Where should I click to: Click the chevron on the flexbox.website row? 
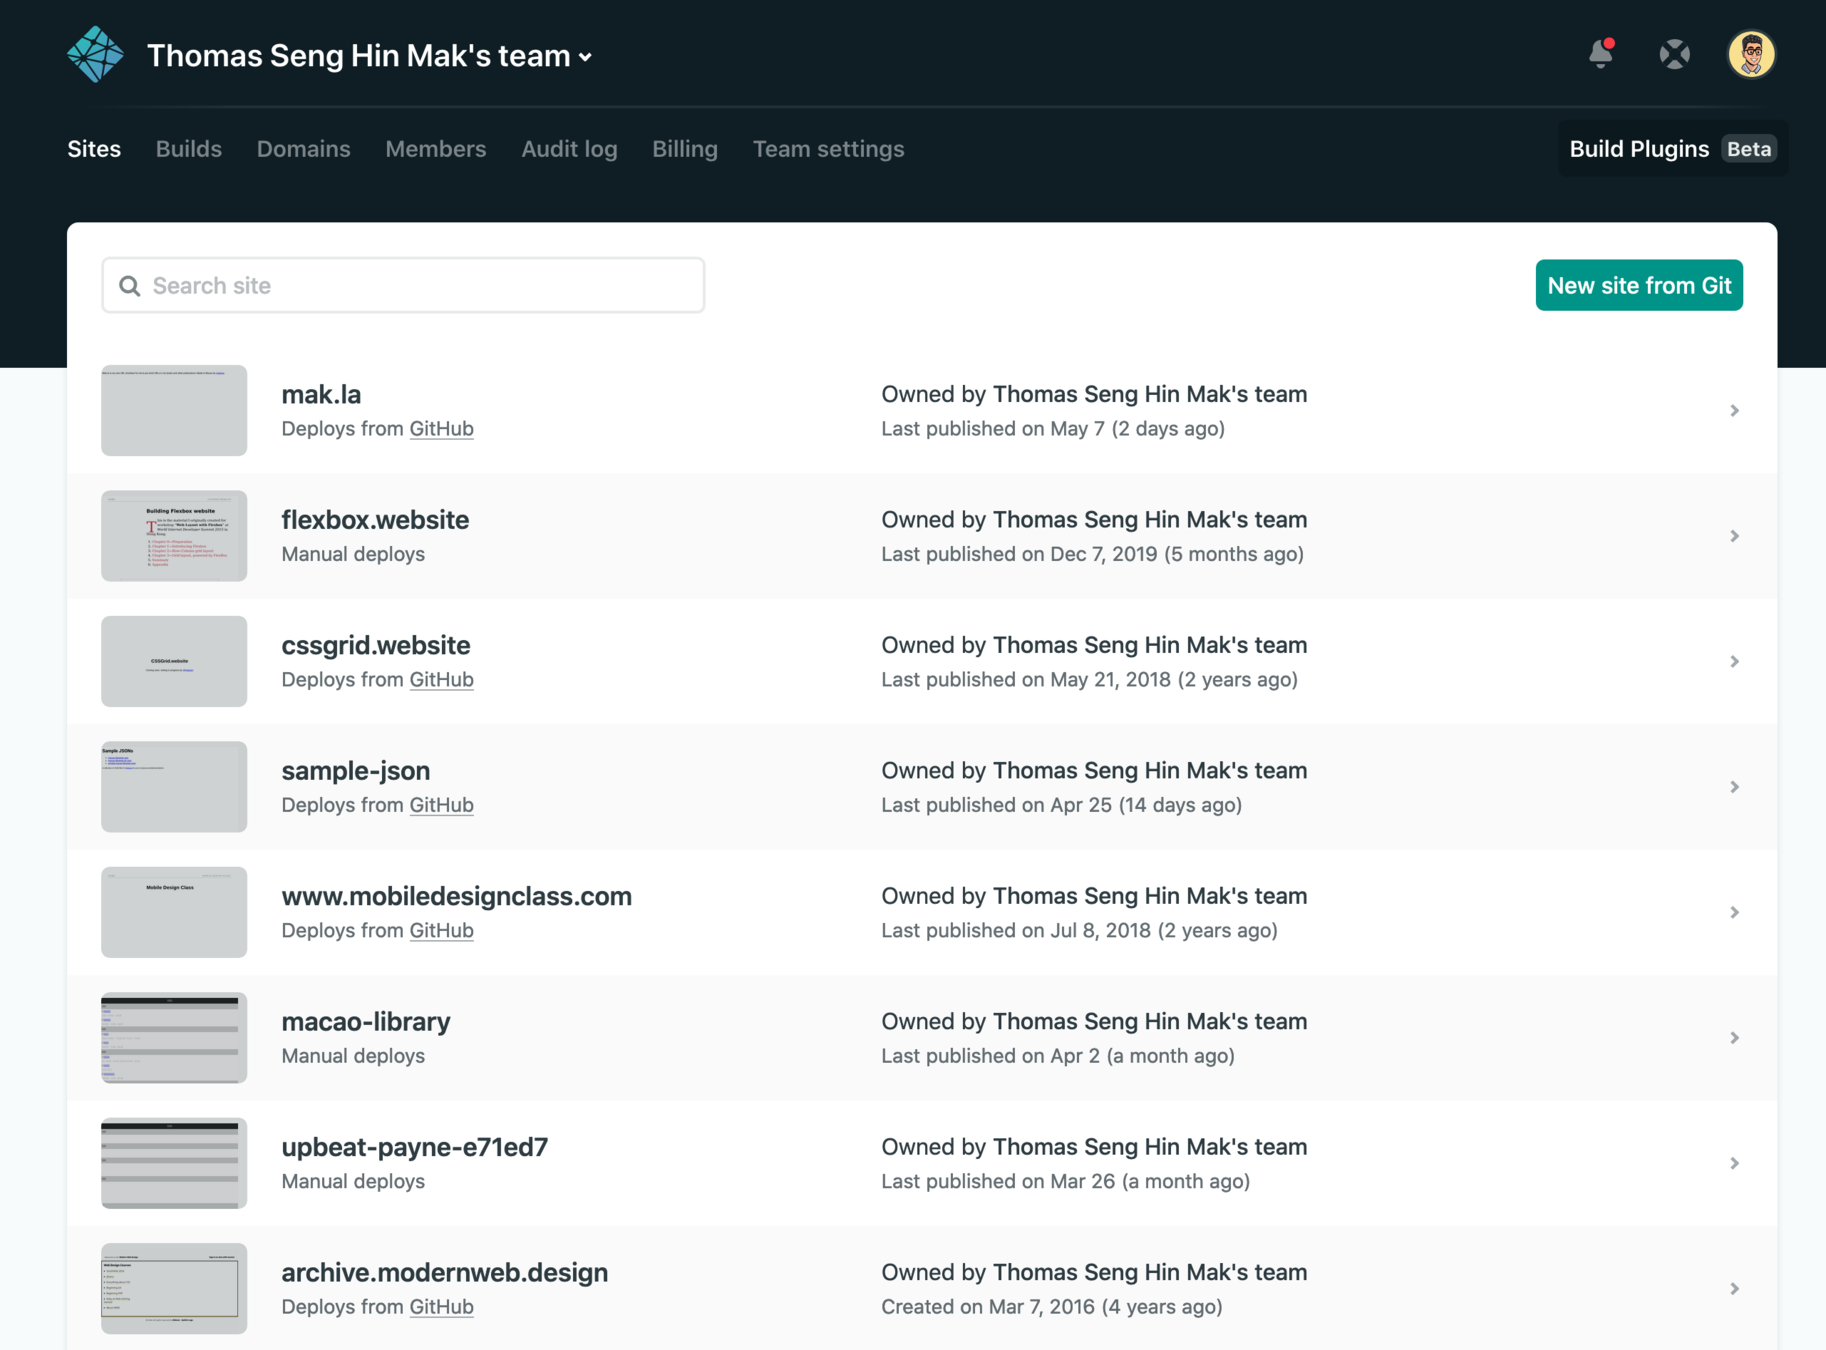[1735, 536]
